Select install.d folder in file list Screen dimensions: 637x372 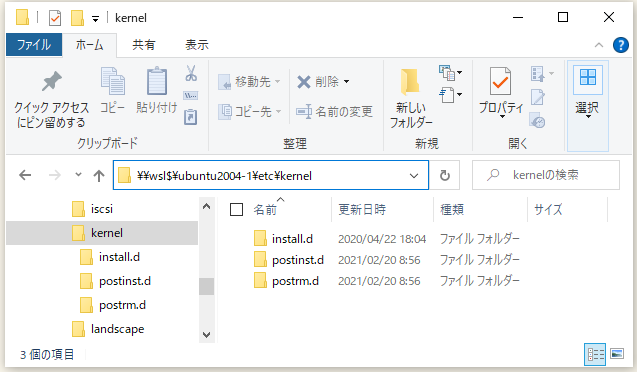coord(292,239)
